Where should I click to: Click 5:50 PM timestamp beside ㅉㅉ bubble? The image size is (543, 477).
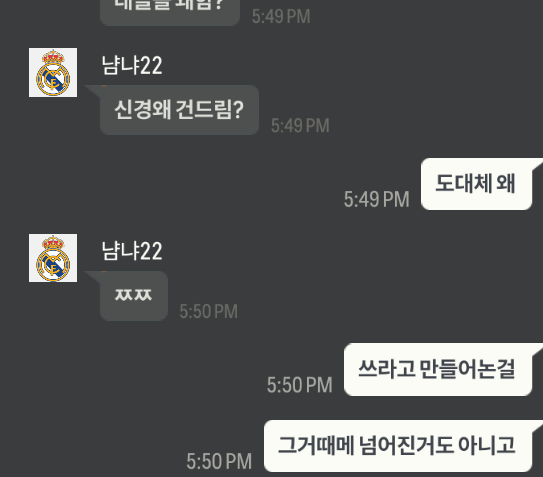pyautogui.click(x=208, y=311)
